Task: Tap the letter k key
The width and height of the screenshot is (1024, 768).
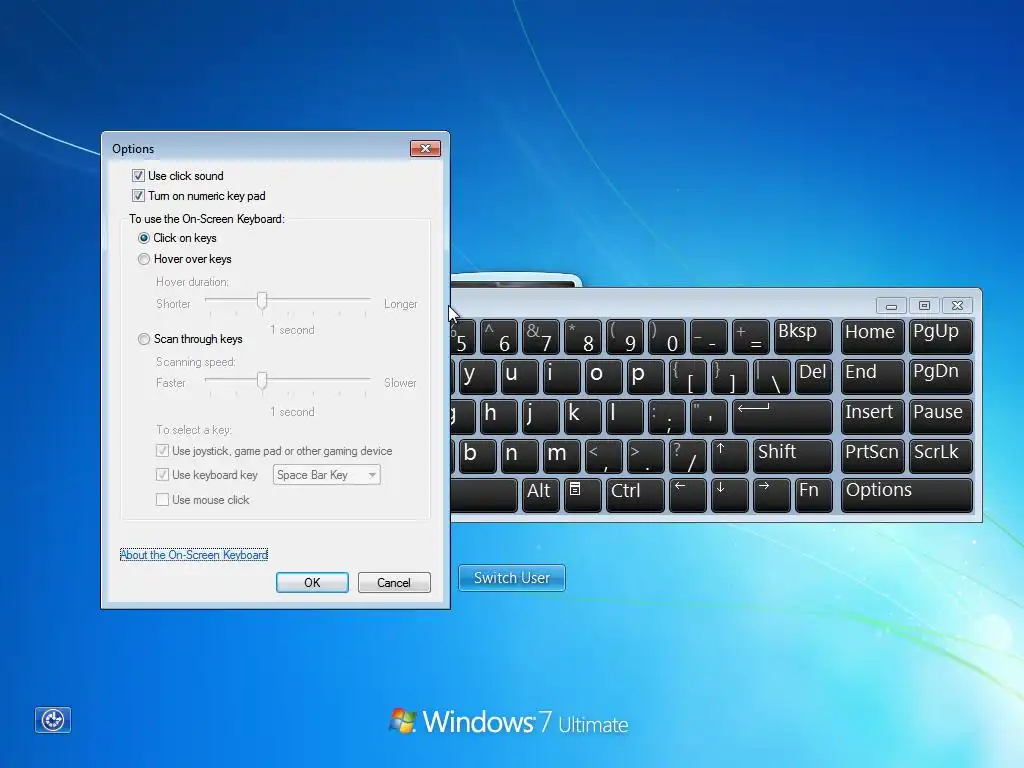Action: pyautogui.click(x=582, y=417)
